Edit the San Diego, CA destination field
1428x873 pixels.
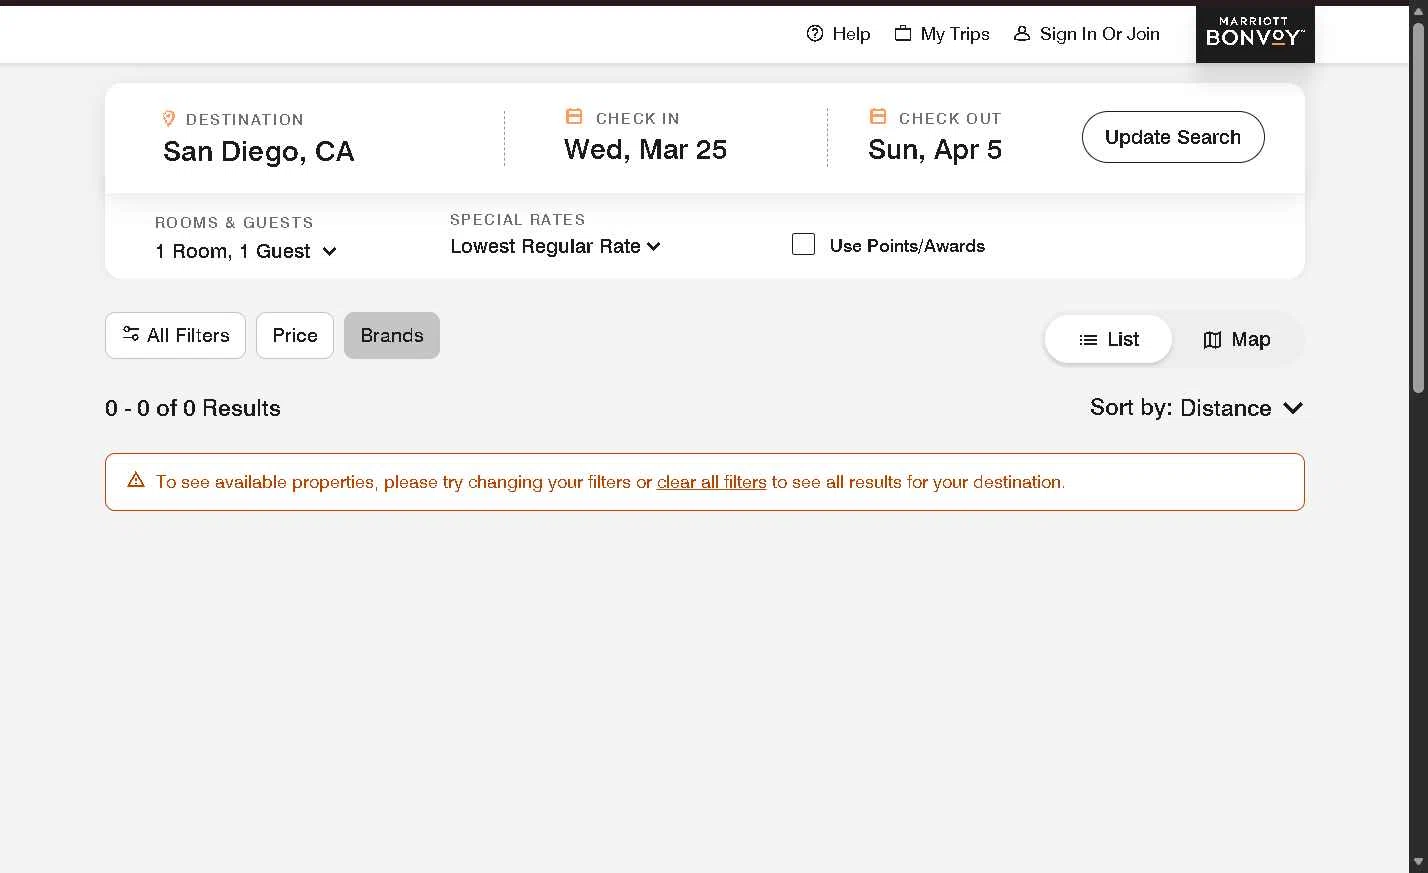pos(259,151)
